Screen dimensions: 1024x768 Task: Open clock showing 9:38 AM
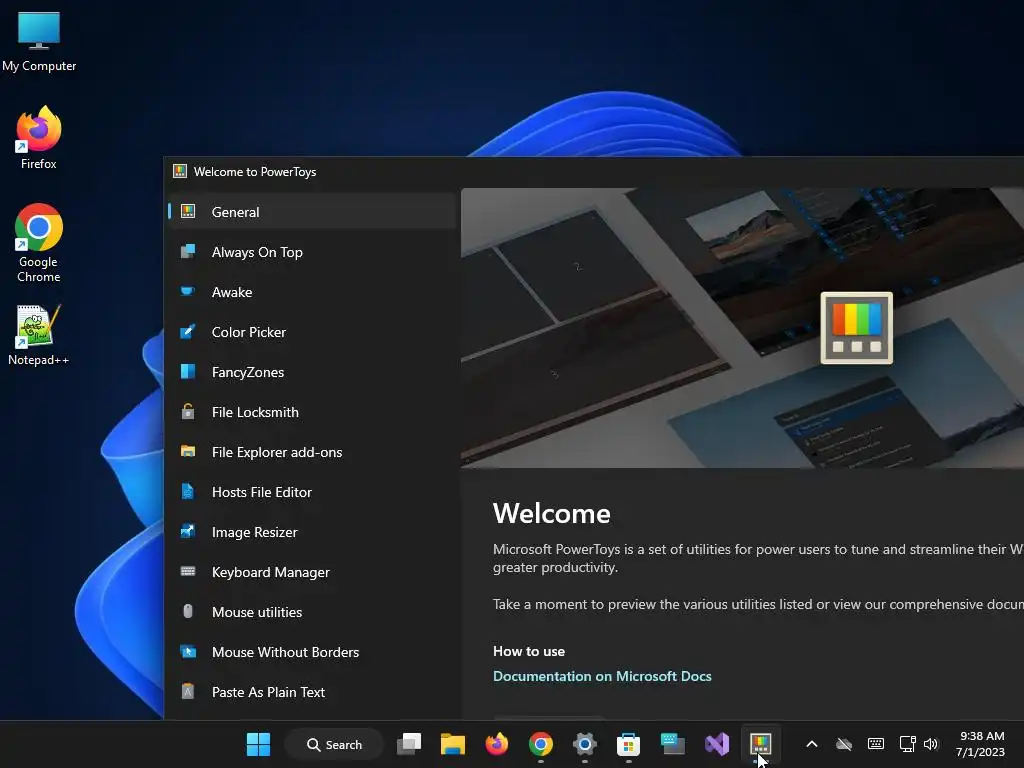(980, 744)
